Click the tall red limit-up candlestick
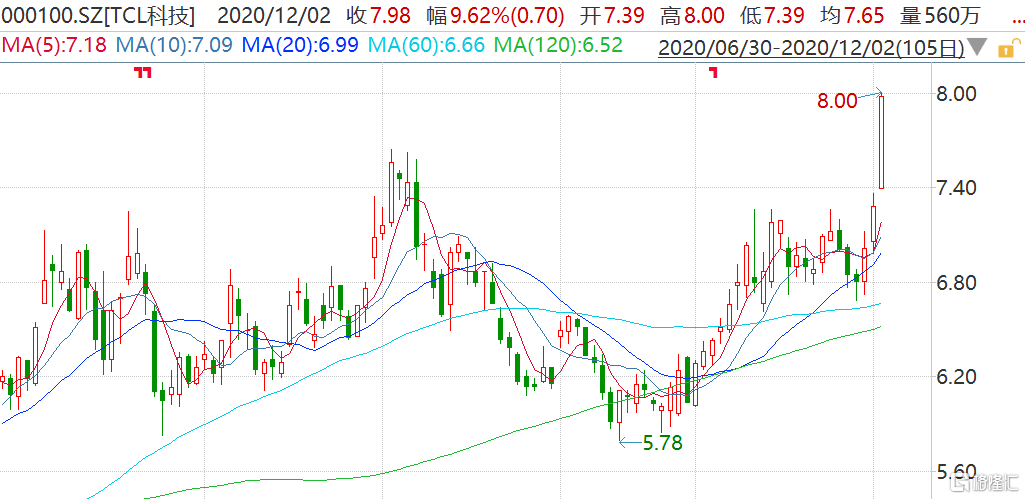The height and width of the screenshot is (499, 1025). [881, 141]
